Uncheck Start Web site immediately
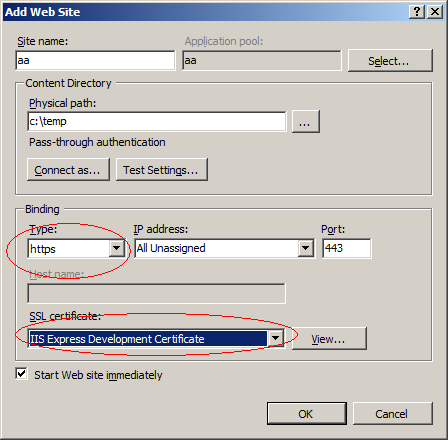The width and height of the screenshot is (448, 440). click(21, 374)
